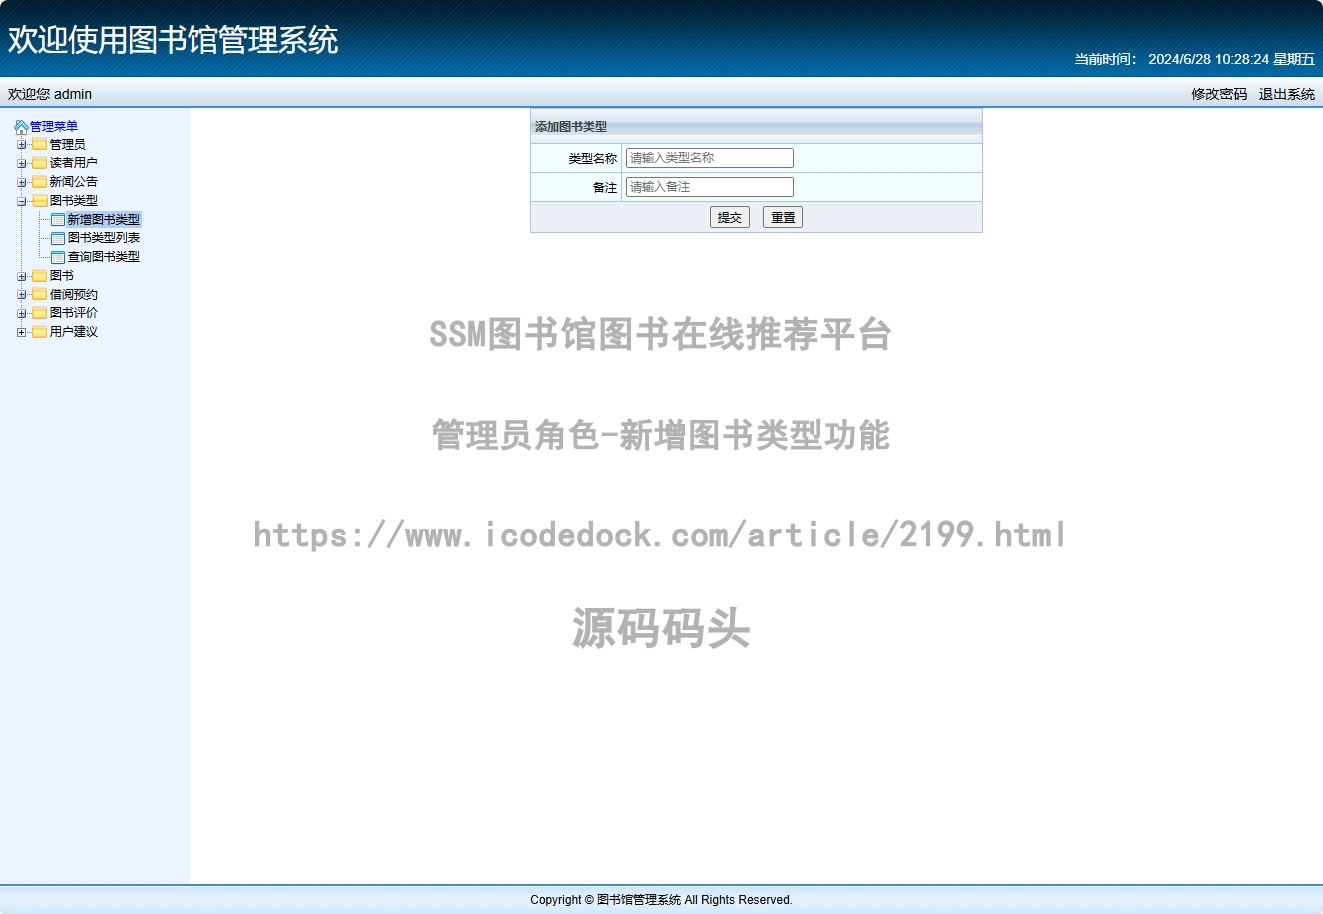Click the 添加图书类型 form header
The image size is (1323, 914).
click(756, 127)
